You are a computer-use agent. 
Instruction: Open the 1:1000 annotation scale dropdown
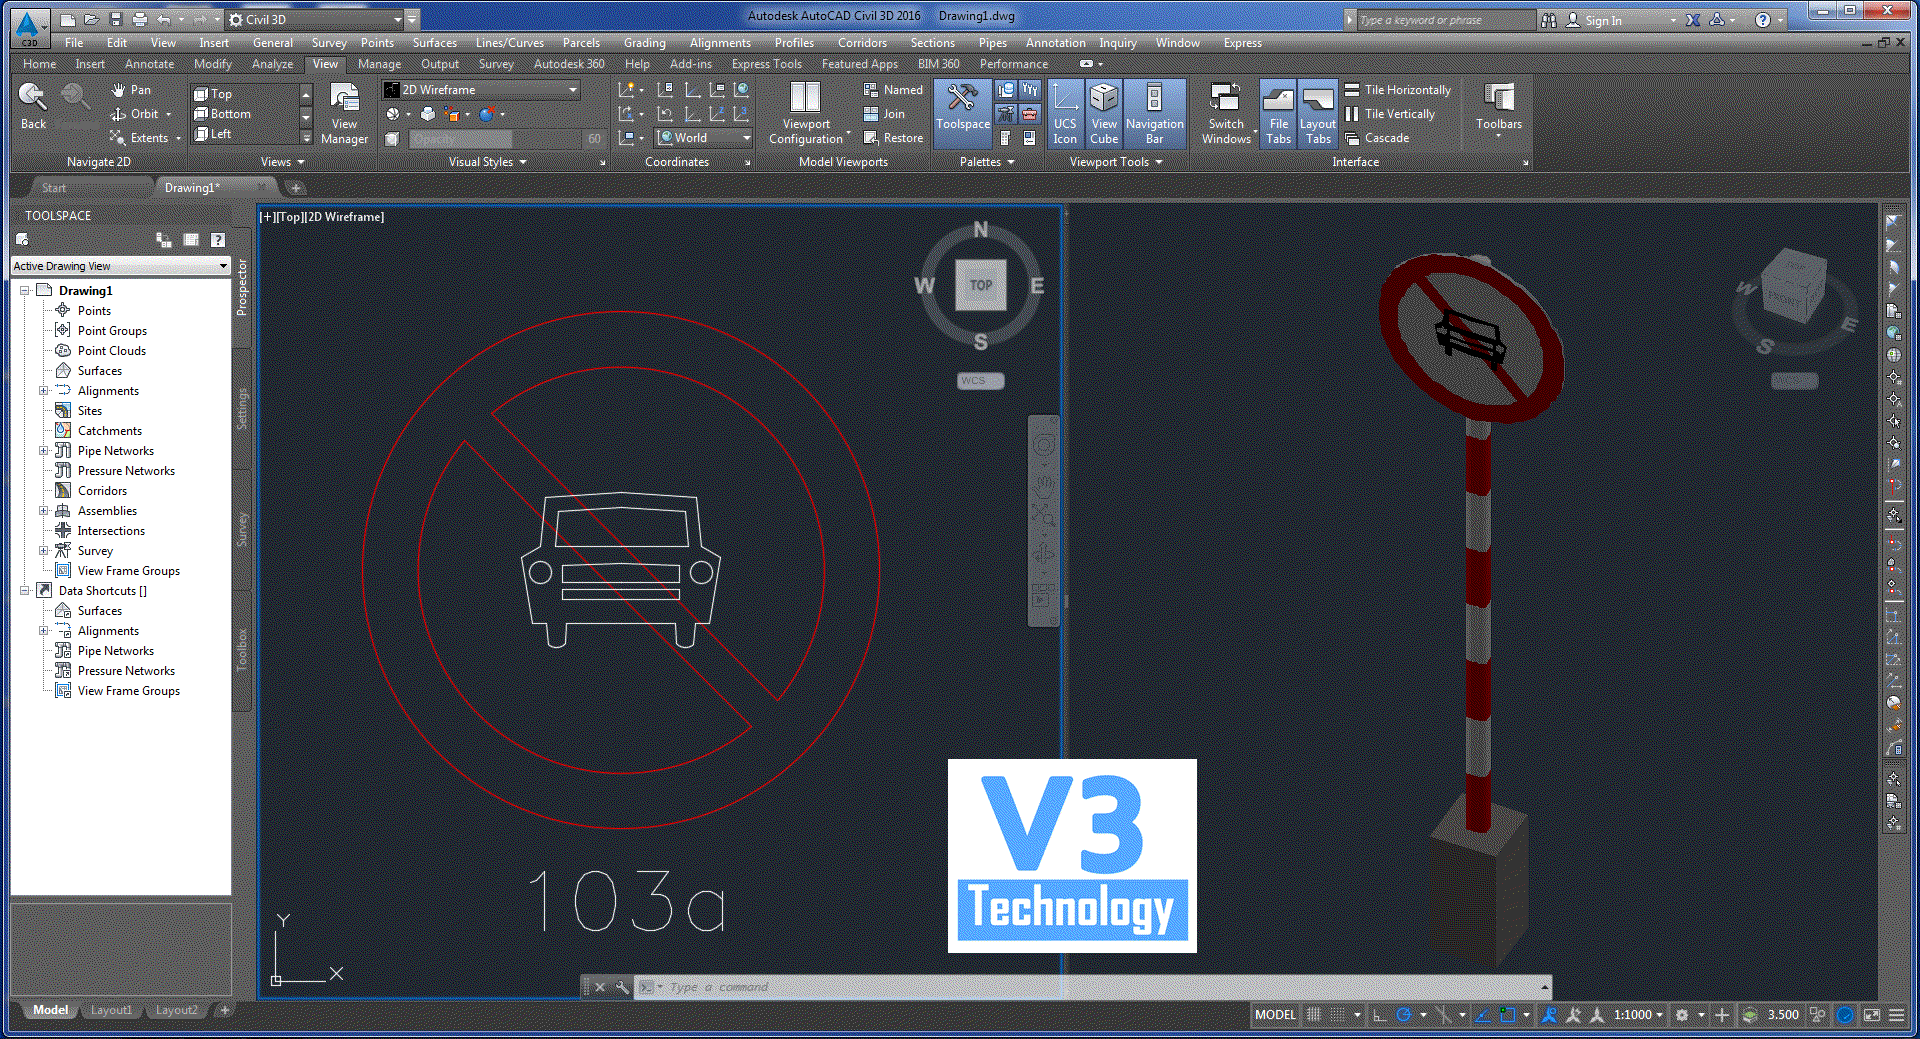(1638, 1015)
